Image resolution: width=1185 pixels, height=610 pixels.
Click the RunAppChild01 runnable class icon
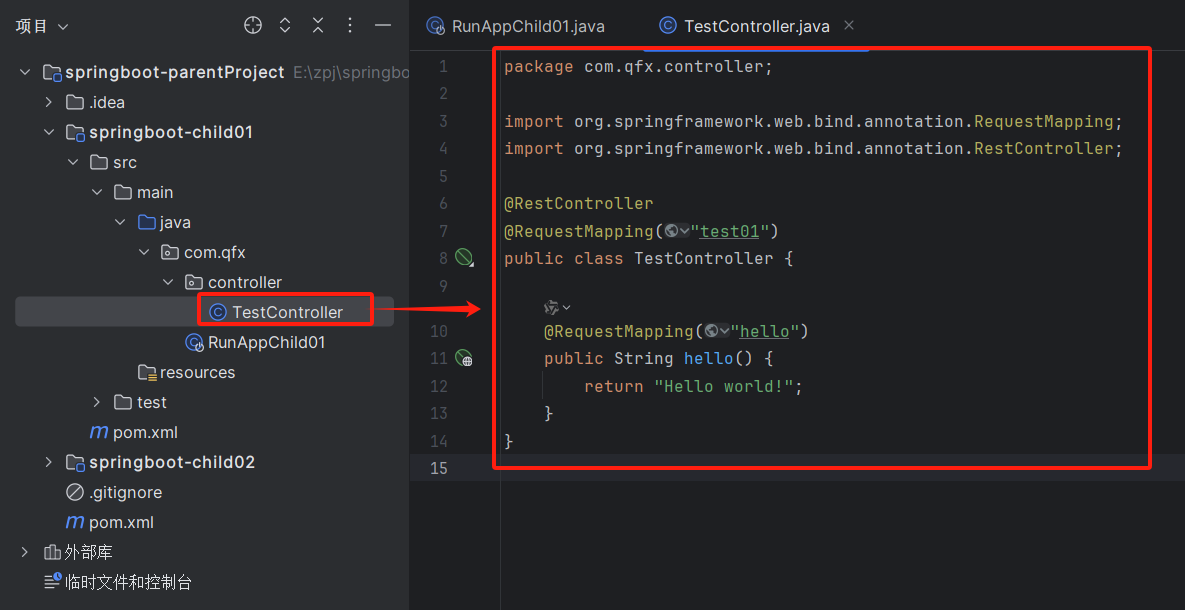click(195, 342)
